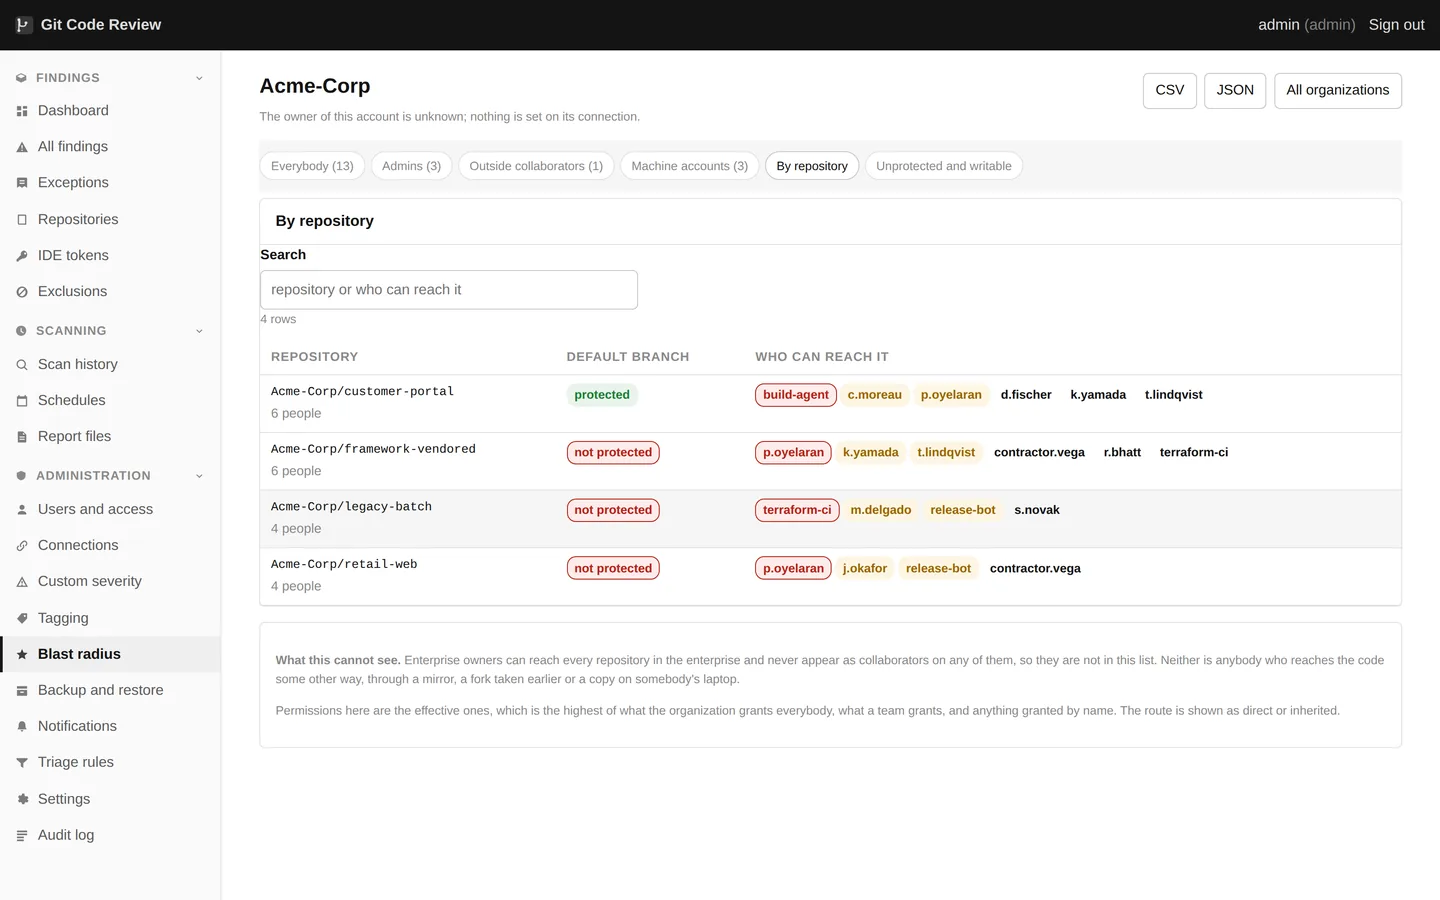This screenshot has height=900, width=1440.
Task: Click the Repositories sidebar icon
Action: [x=22, y=220]
